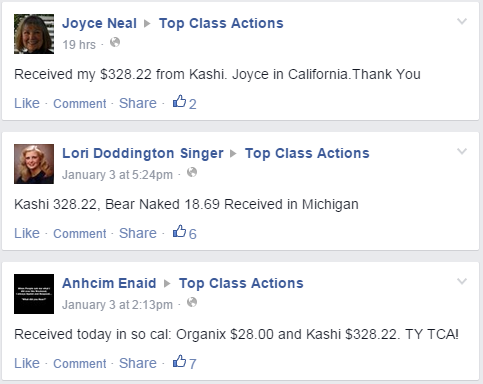Open Joyce Neal's profile picture
The height and width of the screenshot is (384, 483).
pos(34,34)
